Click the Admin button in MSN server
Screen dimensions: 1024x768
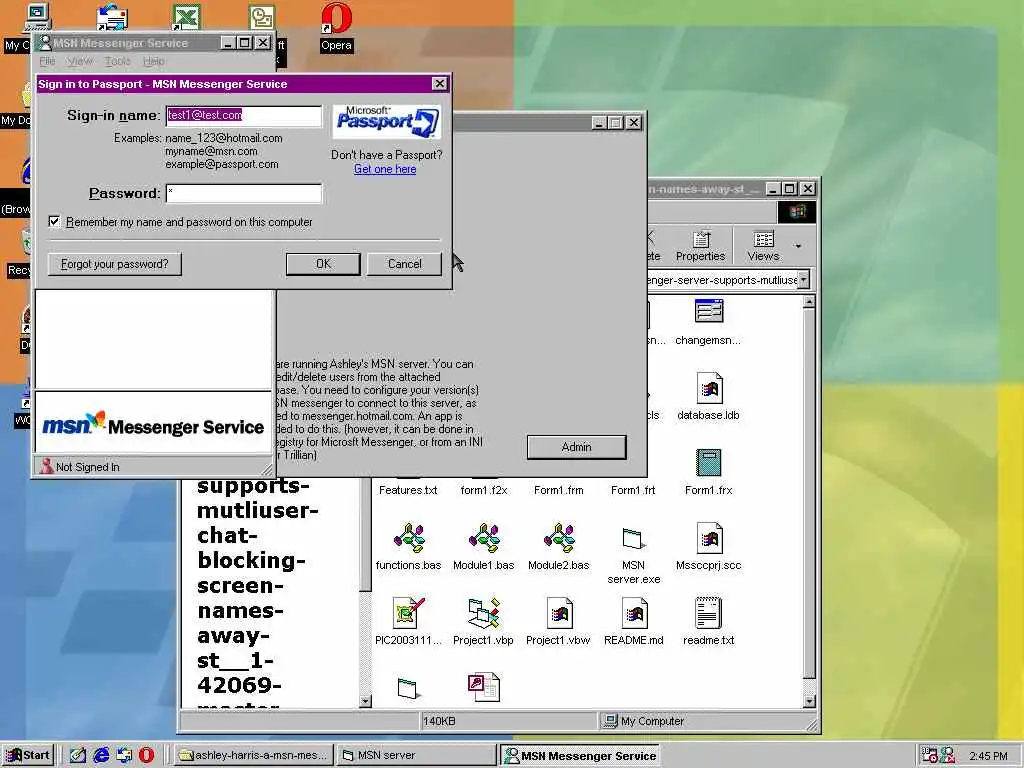click(x=577, y=447)
